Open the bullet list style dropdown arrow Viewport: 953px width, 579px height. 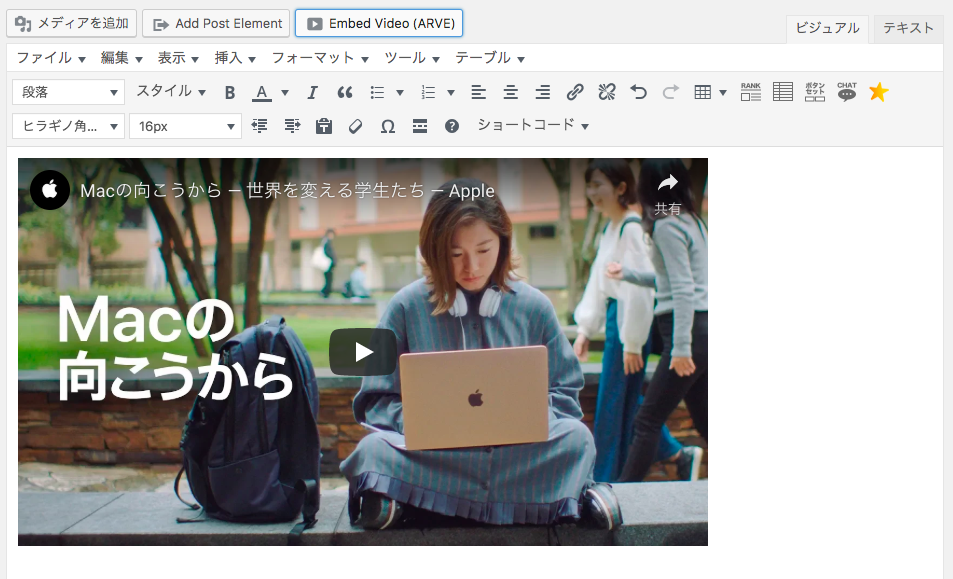point(400,93)
